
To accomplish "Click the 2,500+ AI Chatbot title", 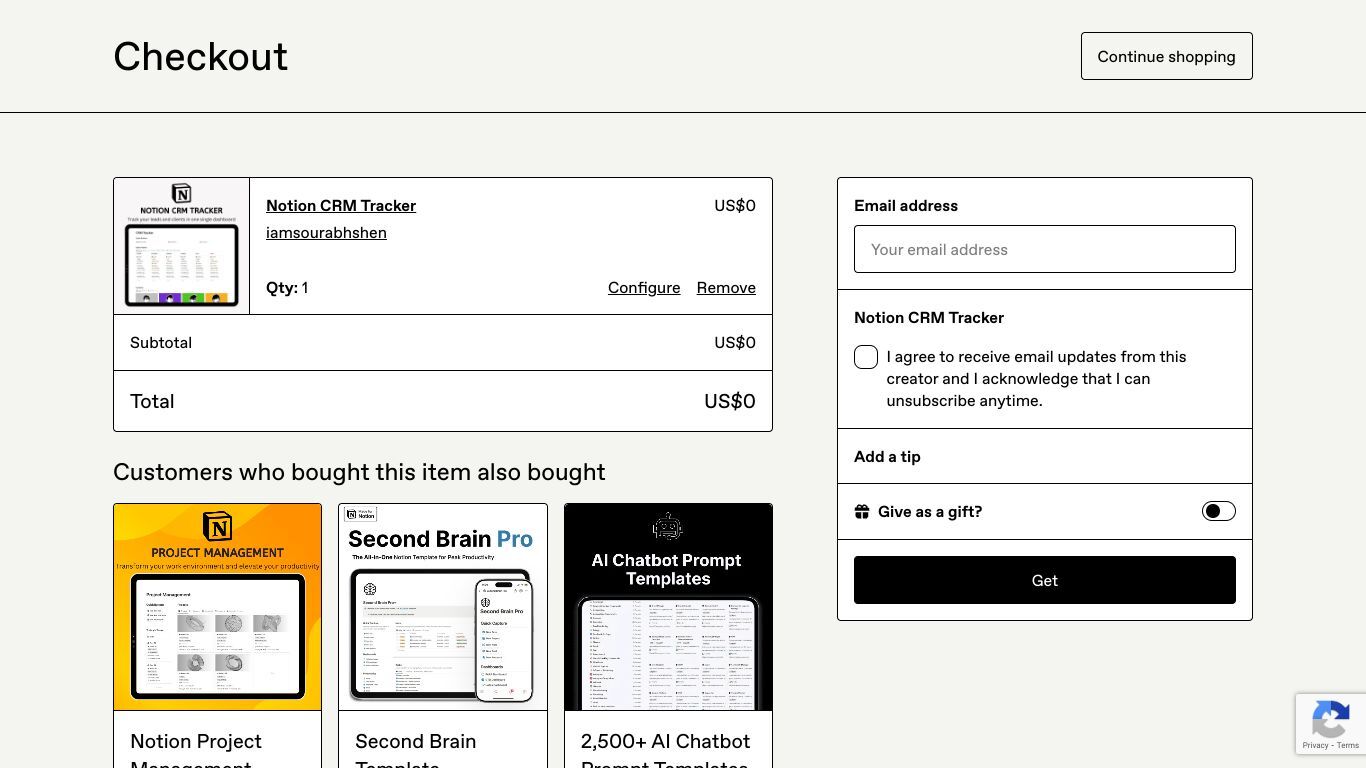I will [x=665, y=752].
